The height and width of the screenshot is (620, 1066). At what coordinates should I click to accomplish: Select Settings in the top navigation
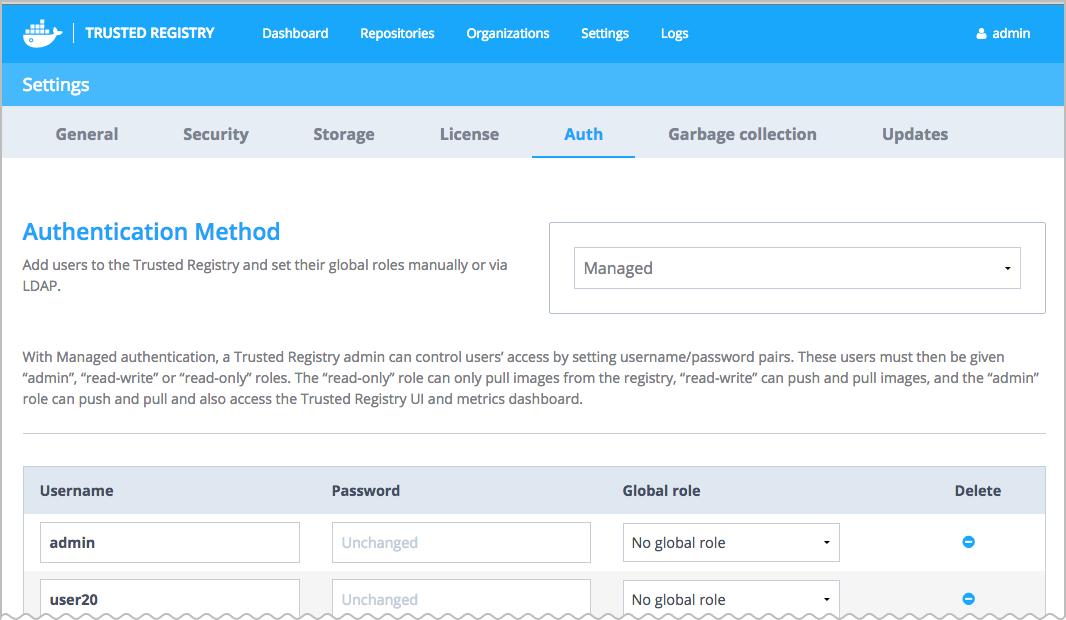604,33
